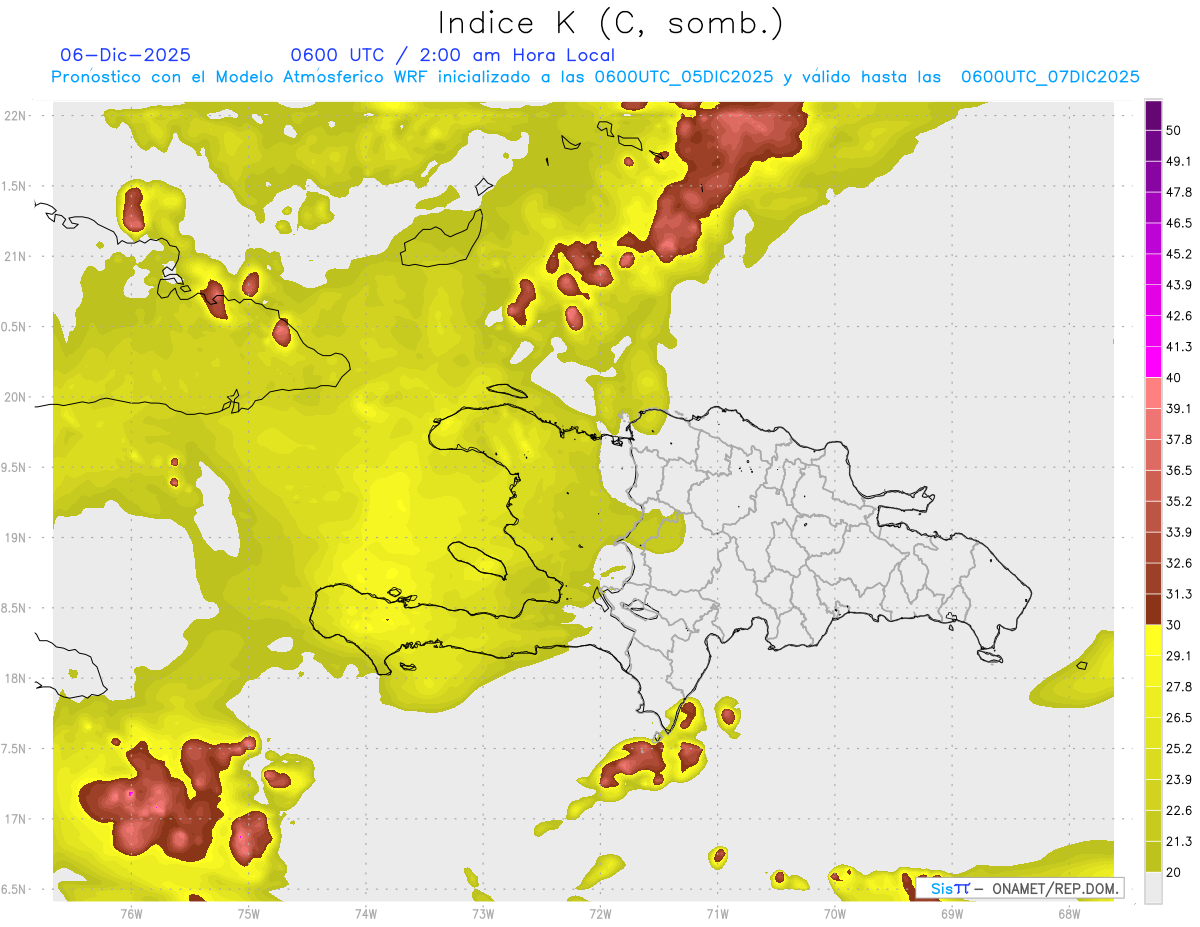Click the longitude label '73W'
Image resolution: width=1200 pixels, height=927 pixels.
[483, 913]
